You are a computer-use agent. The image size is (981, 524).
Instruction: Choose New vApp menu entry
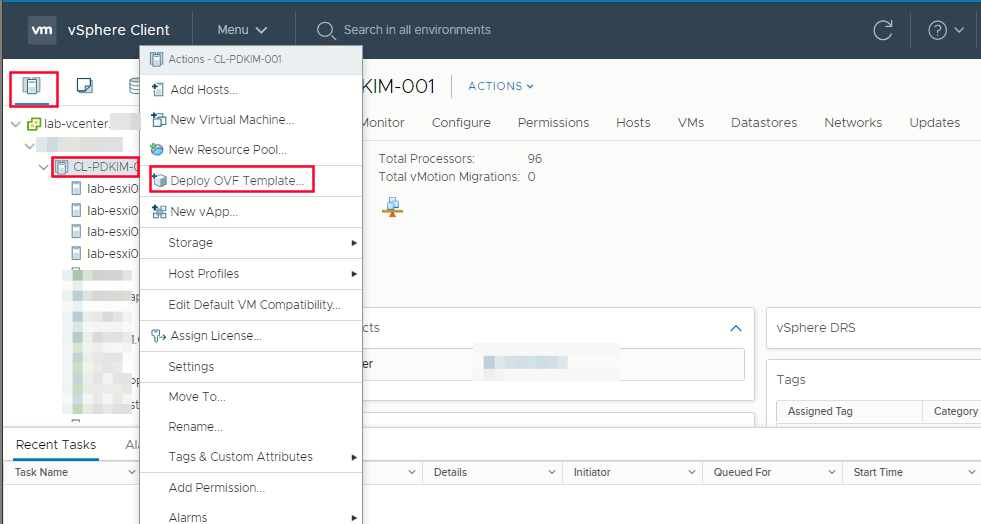click(251, 212)
